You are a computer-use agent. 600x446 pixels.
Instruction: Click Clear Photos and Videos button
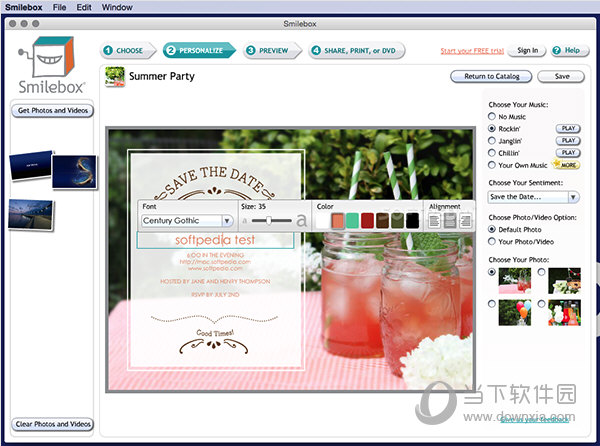53,424
